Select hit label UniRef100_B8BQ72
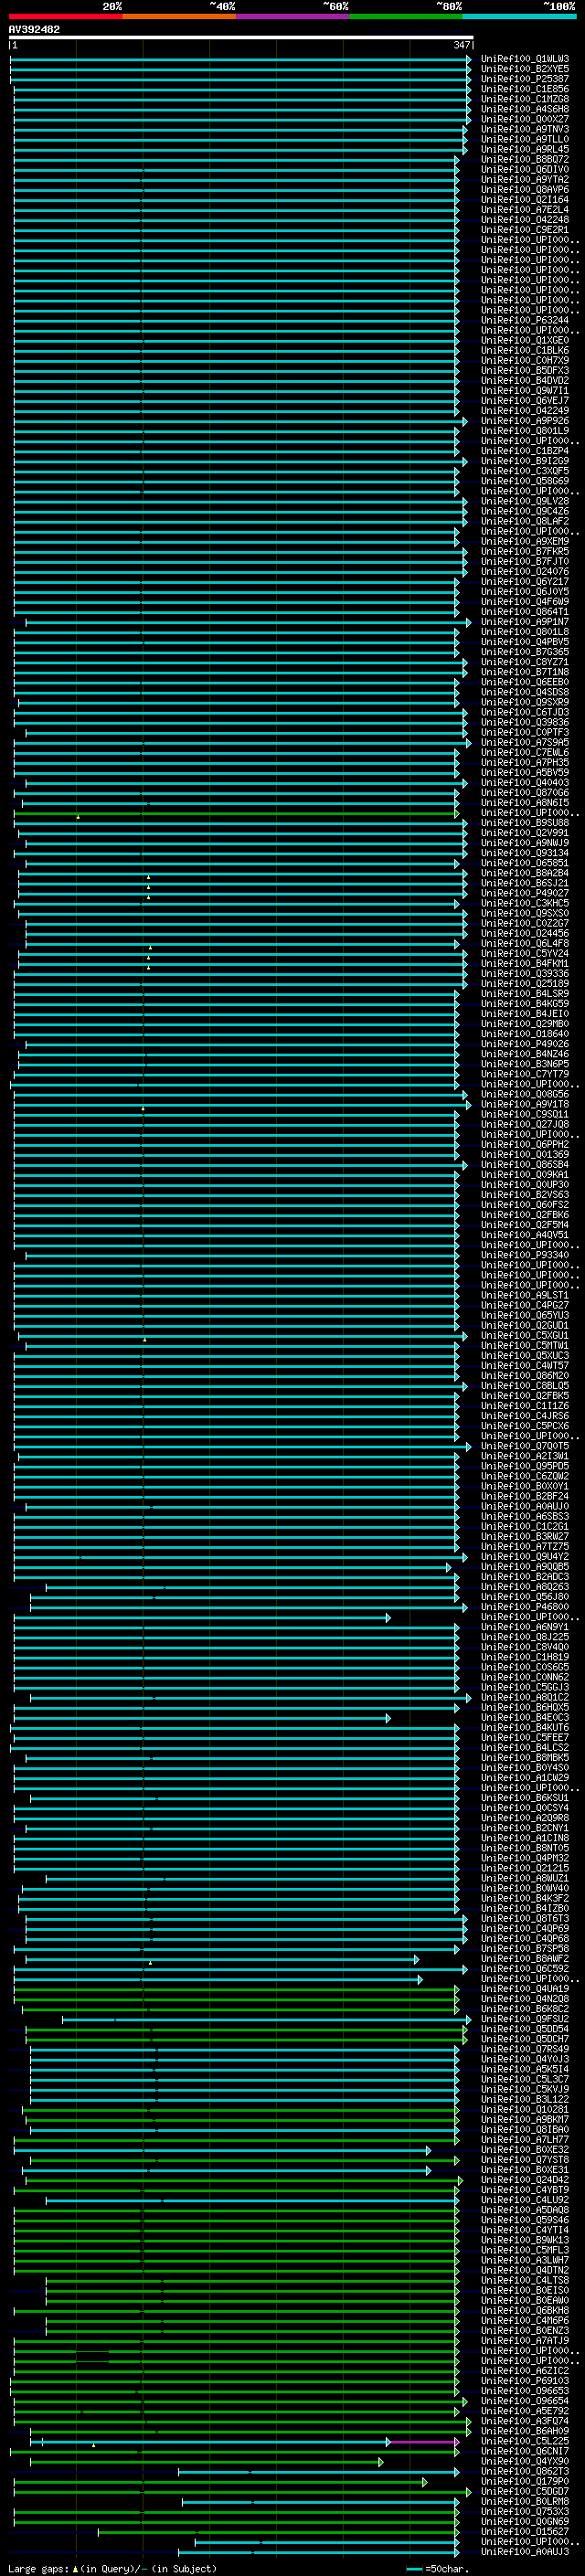This screenshot has height=2576, width=585. (x=525, y=159)
